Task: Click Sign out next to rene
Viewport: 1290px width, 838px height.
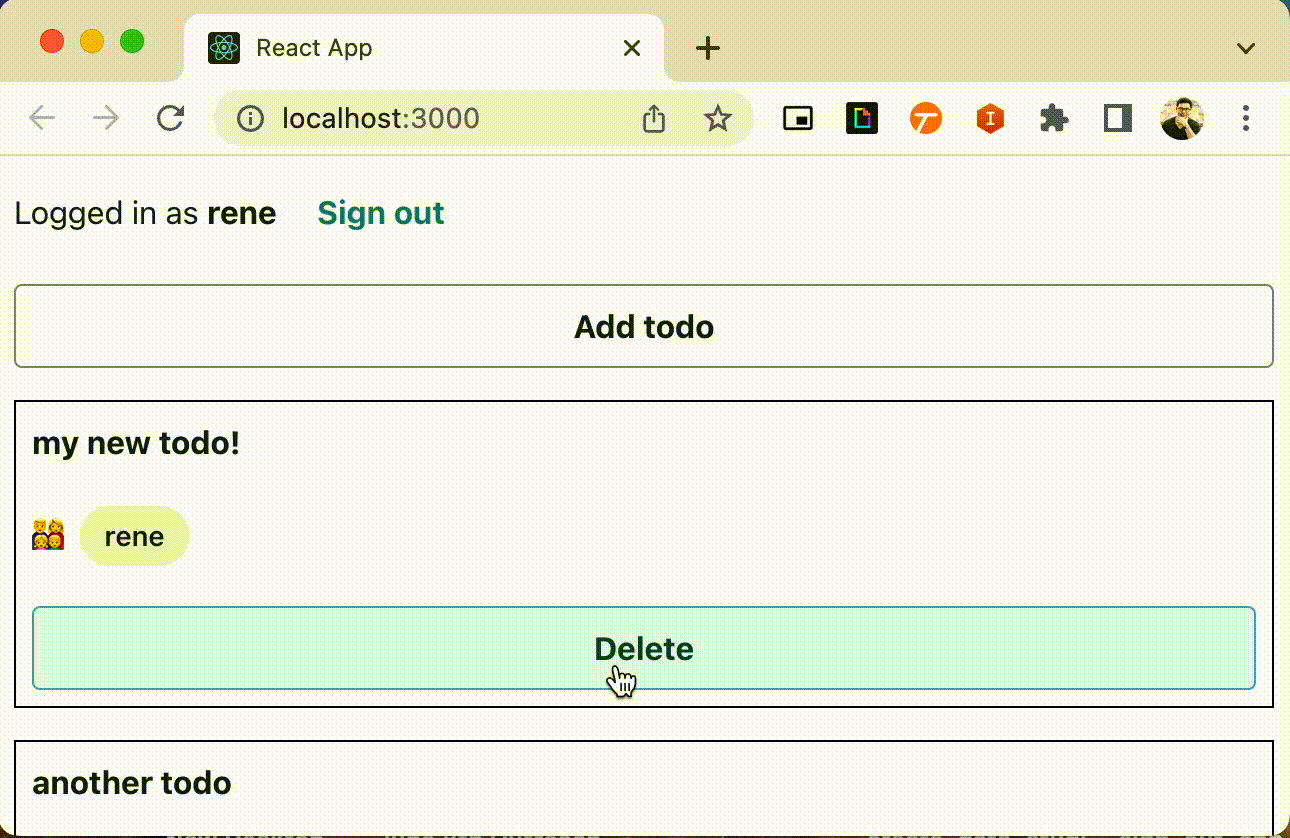Action: coord(380,213)
